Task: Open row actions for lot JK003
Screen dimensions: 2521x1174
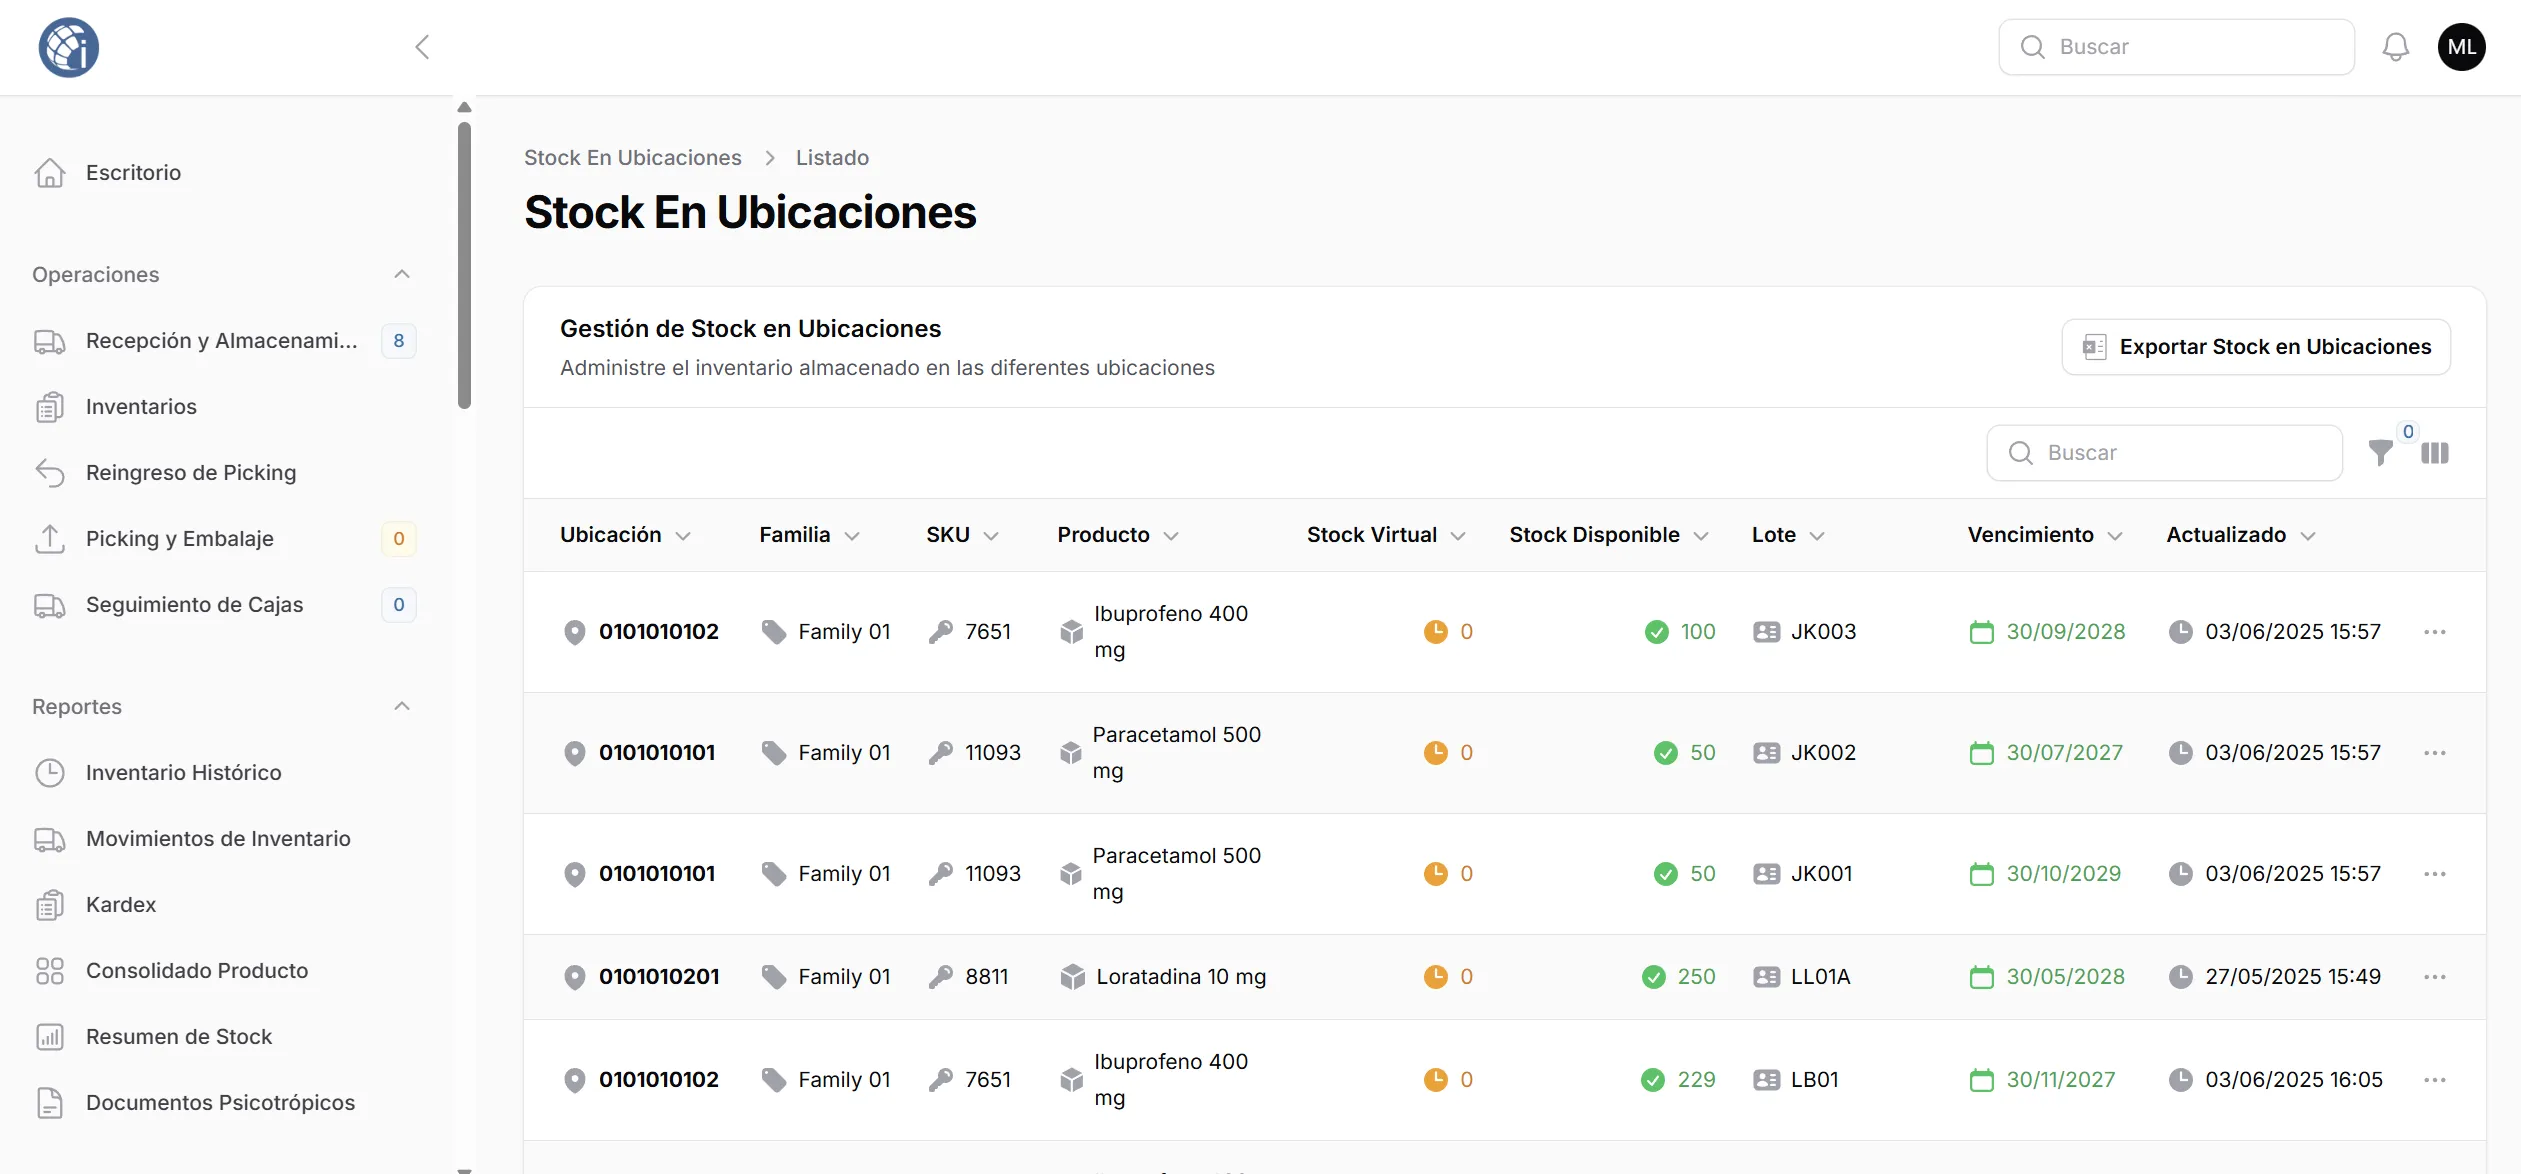Action: tap(2434, 632)
